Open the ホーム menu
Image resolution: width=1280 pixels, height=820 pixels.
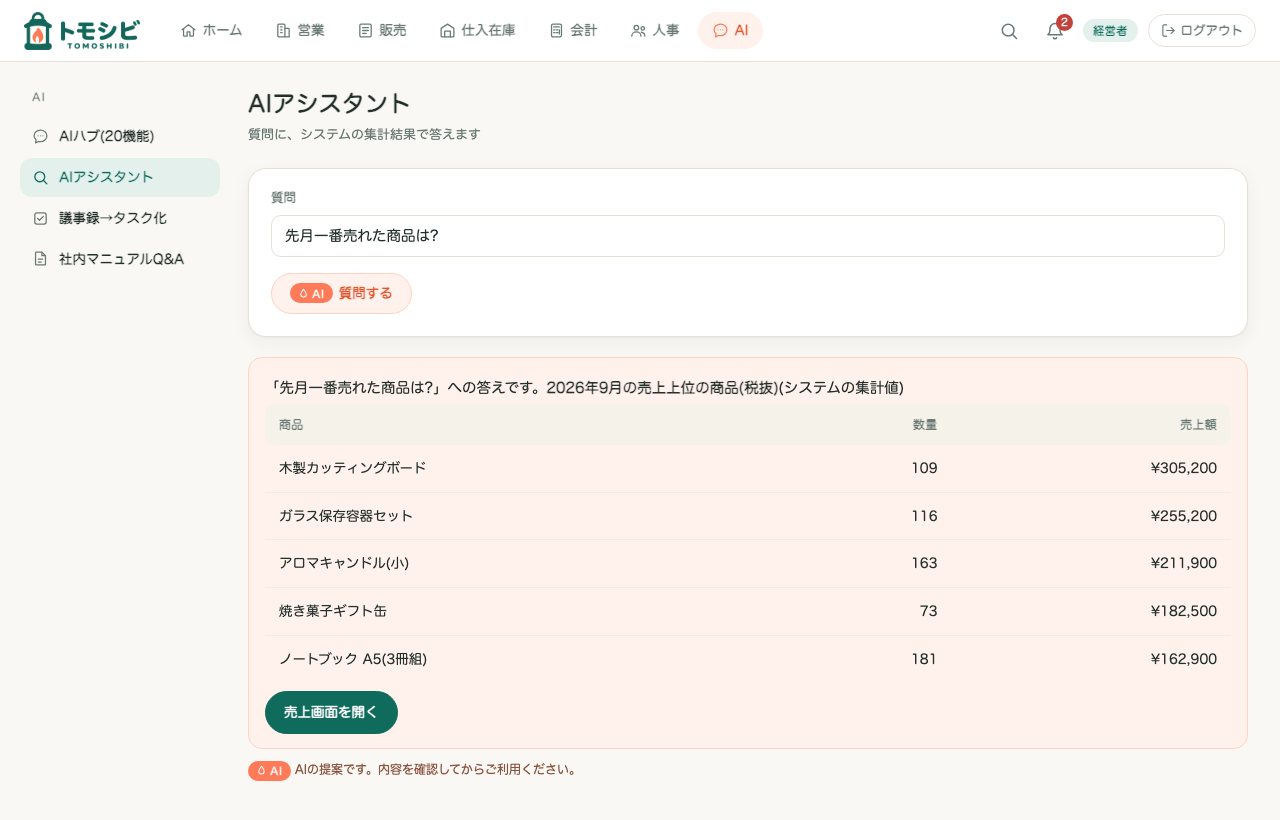point(212,31)
